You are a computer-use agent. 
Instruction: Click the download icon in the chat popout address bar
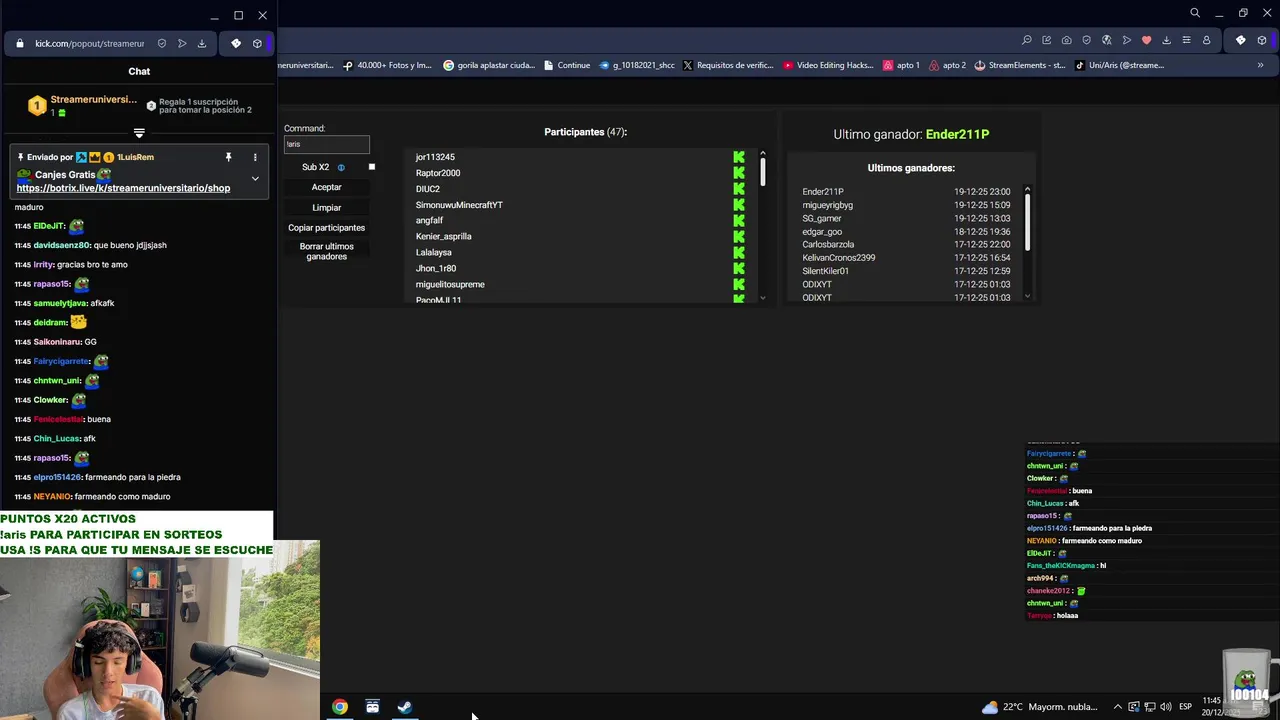pos(201,43)
